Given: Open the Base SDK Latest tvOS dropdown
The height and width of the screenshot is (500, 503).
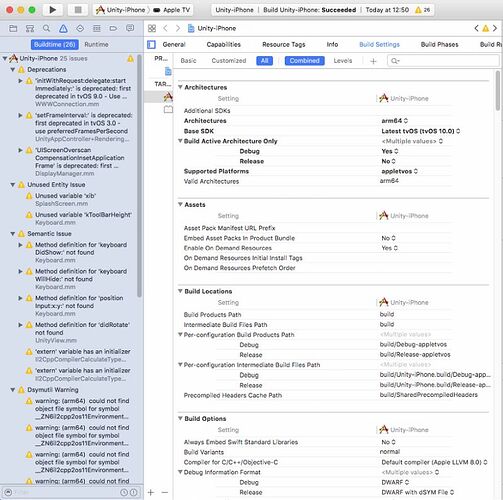Looking at the screenshot, I should [421, 131].
